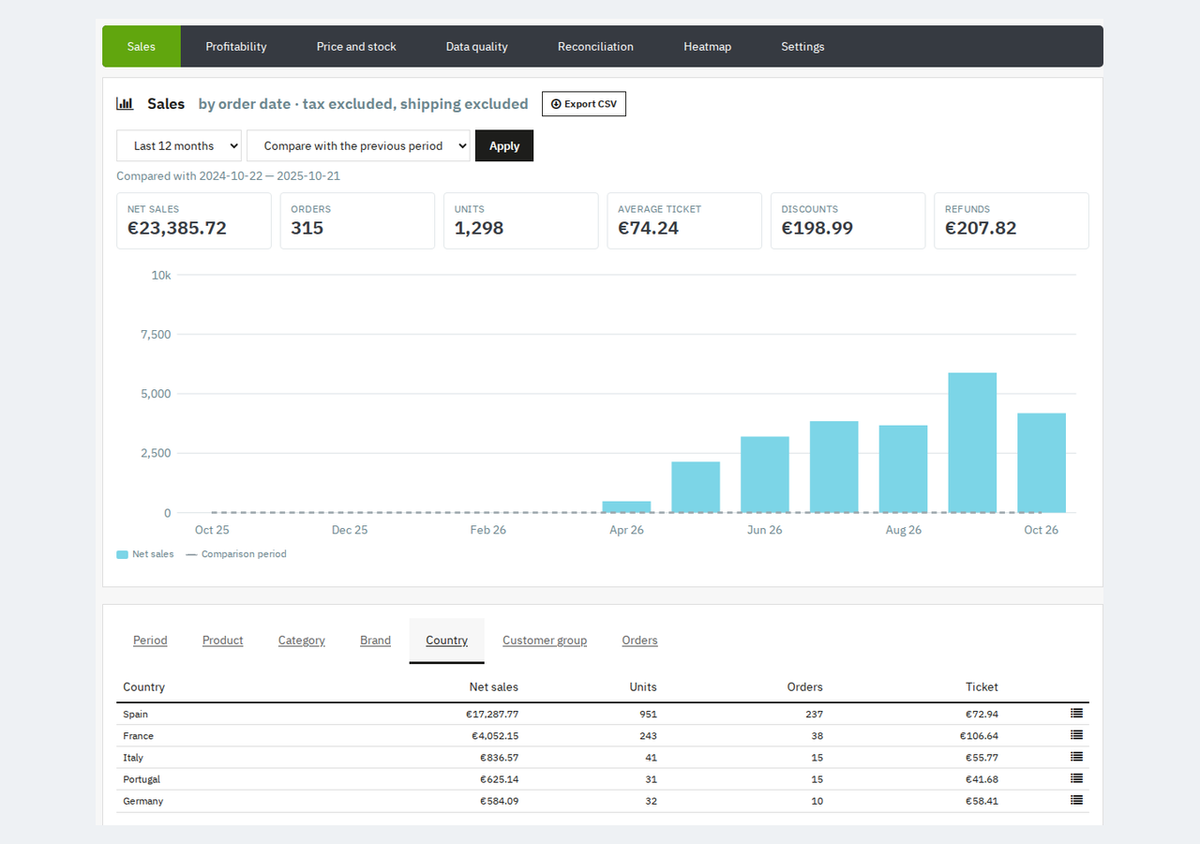Click the tallest September net sales bar
Viewport: 1200px width, 844px height.
click(x=972, y=443)
